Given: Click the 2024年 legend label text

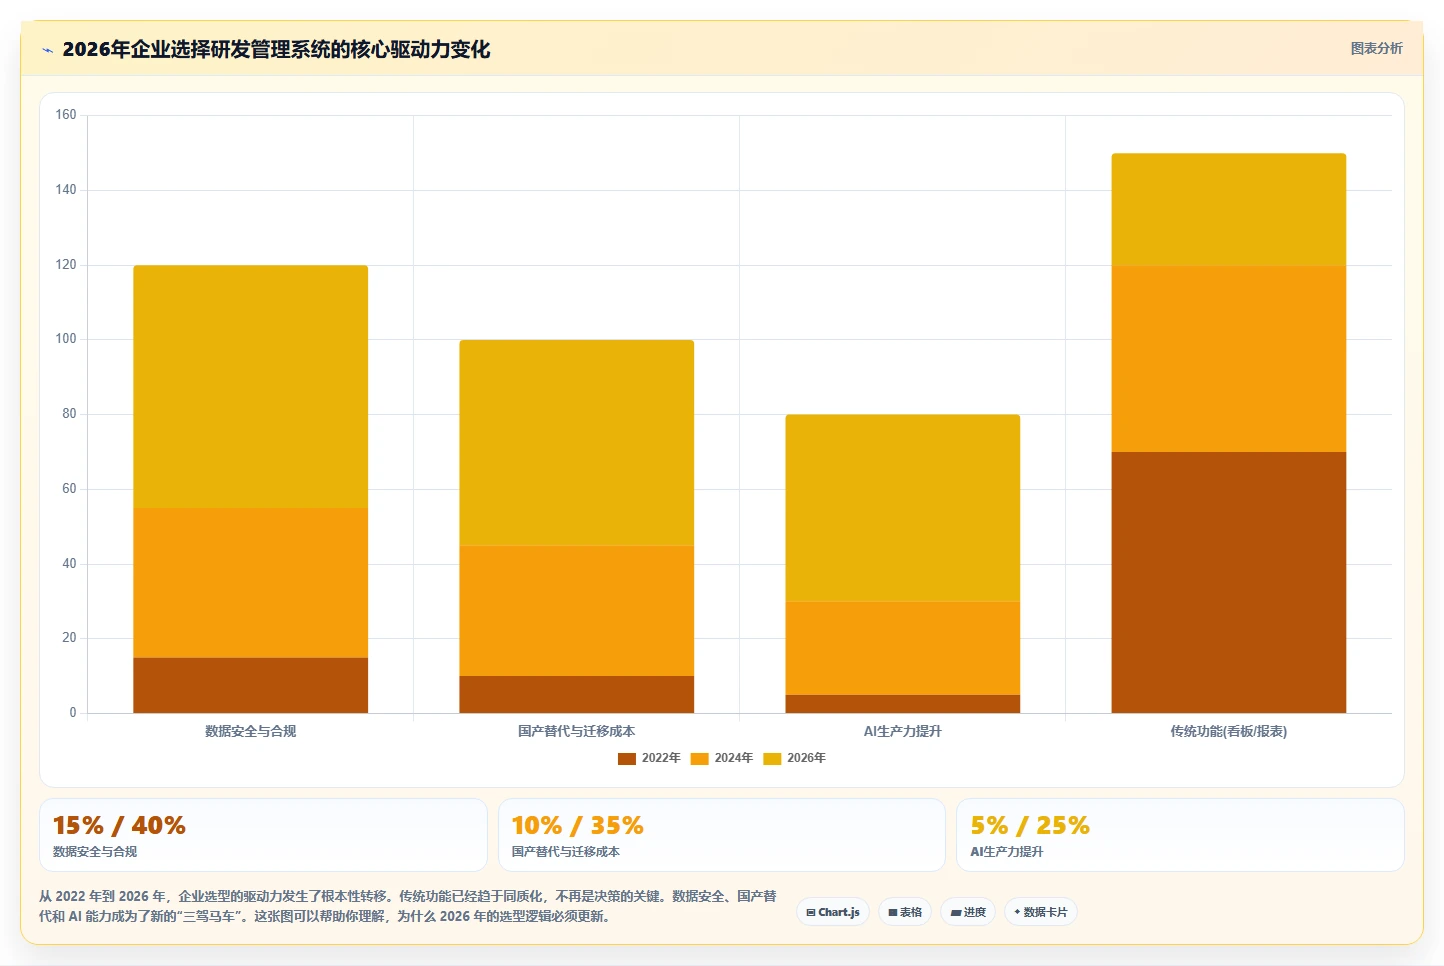Looking at the screenshot, I should click(x=733, y=758).
